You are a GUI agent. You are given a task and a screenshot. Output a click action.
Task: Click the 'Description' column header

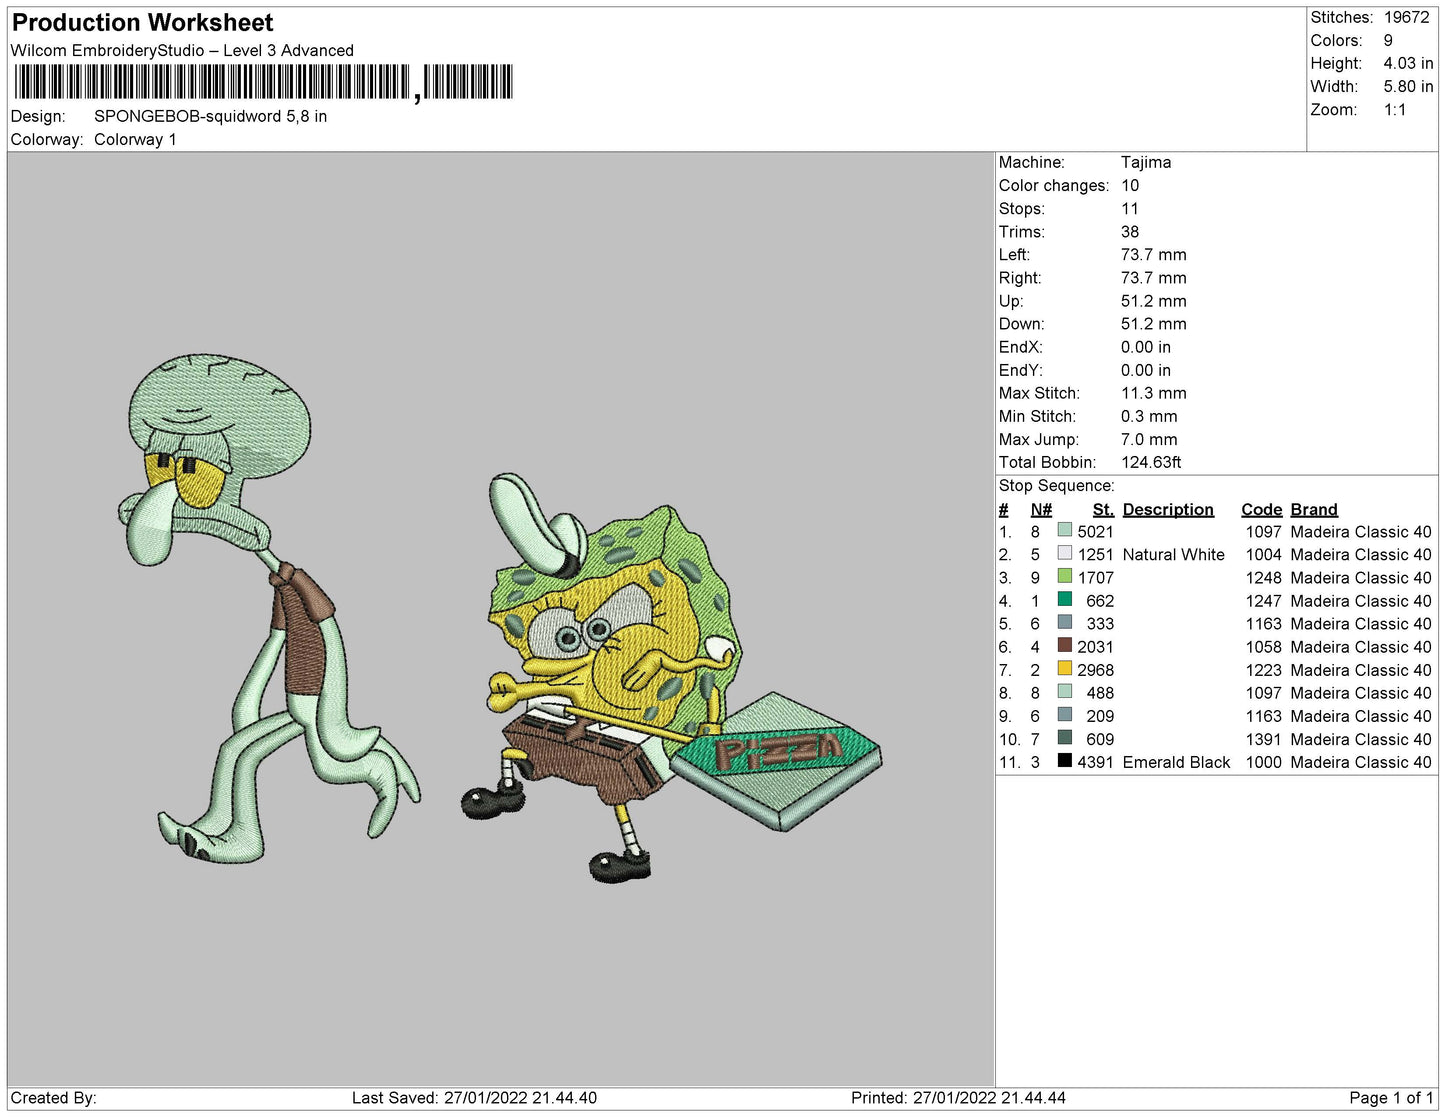pyautogui.click(x=1168, y=509)
